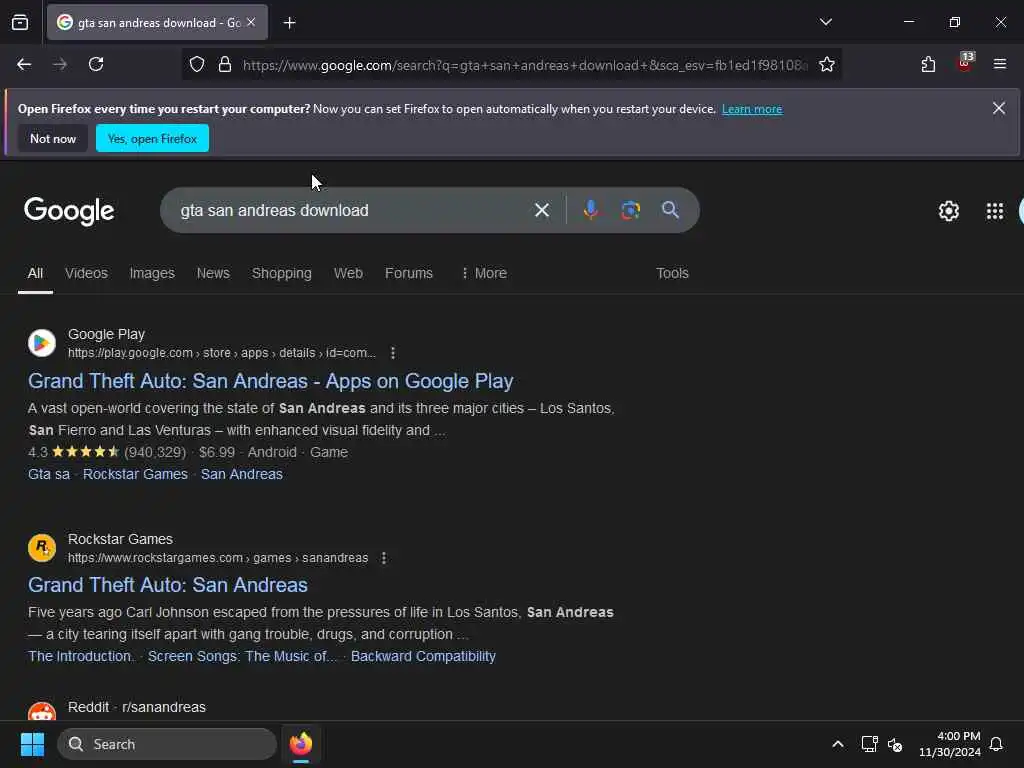
Task: Clear the search query text
Action: [541, 210]
